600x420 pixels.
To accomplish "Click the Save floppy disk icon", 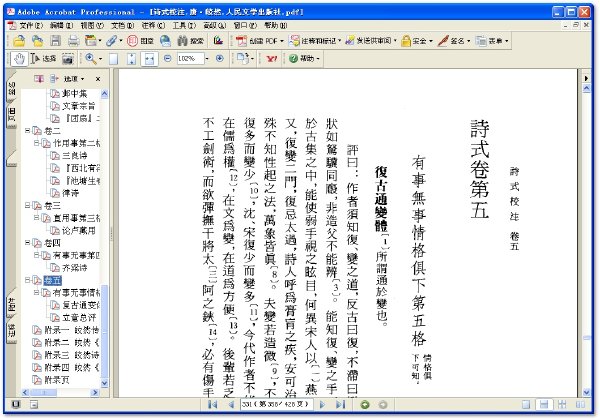I will click(x=55, y=41).
